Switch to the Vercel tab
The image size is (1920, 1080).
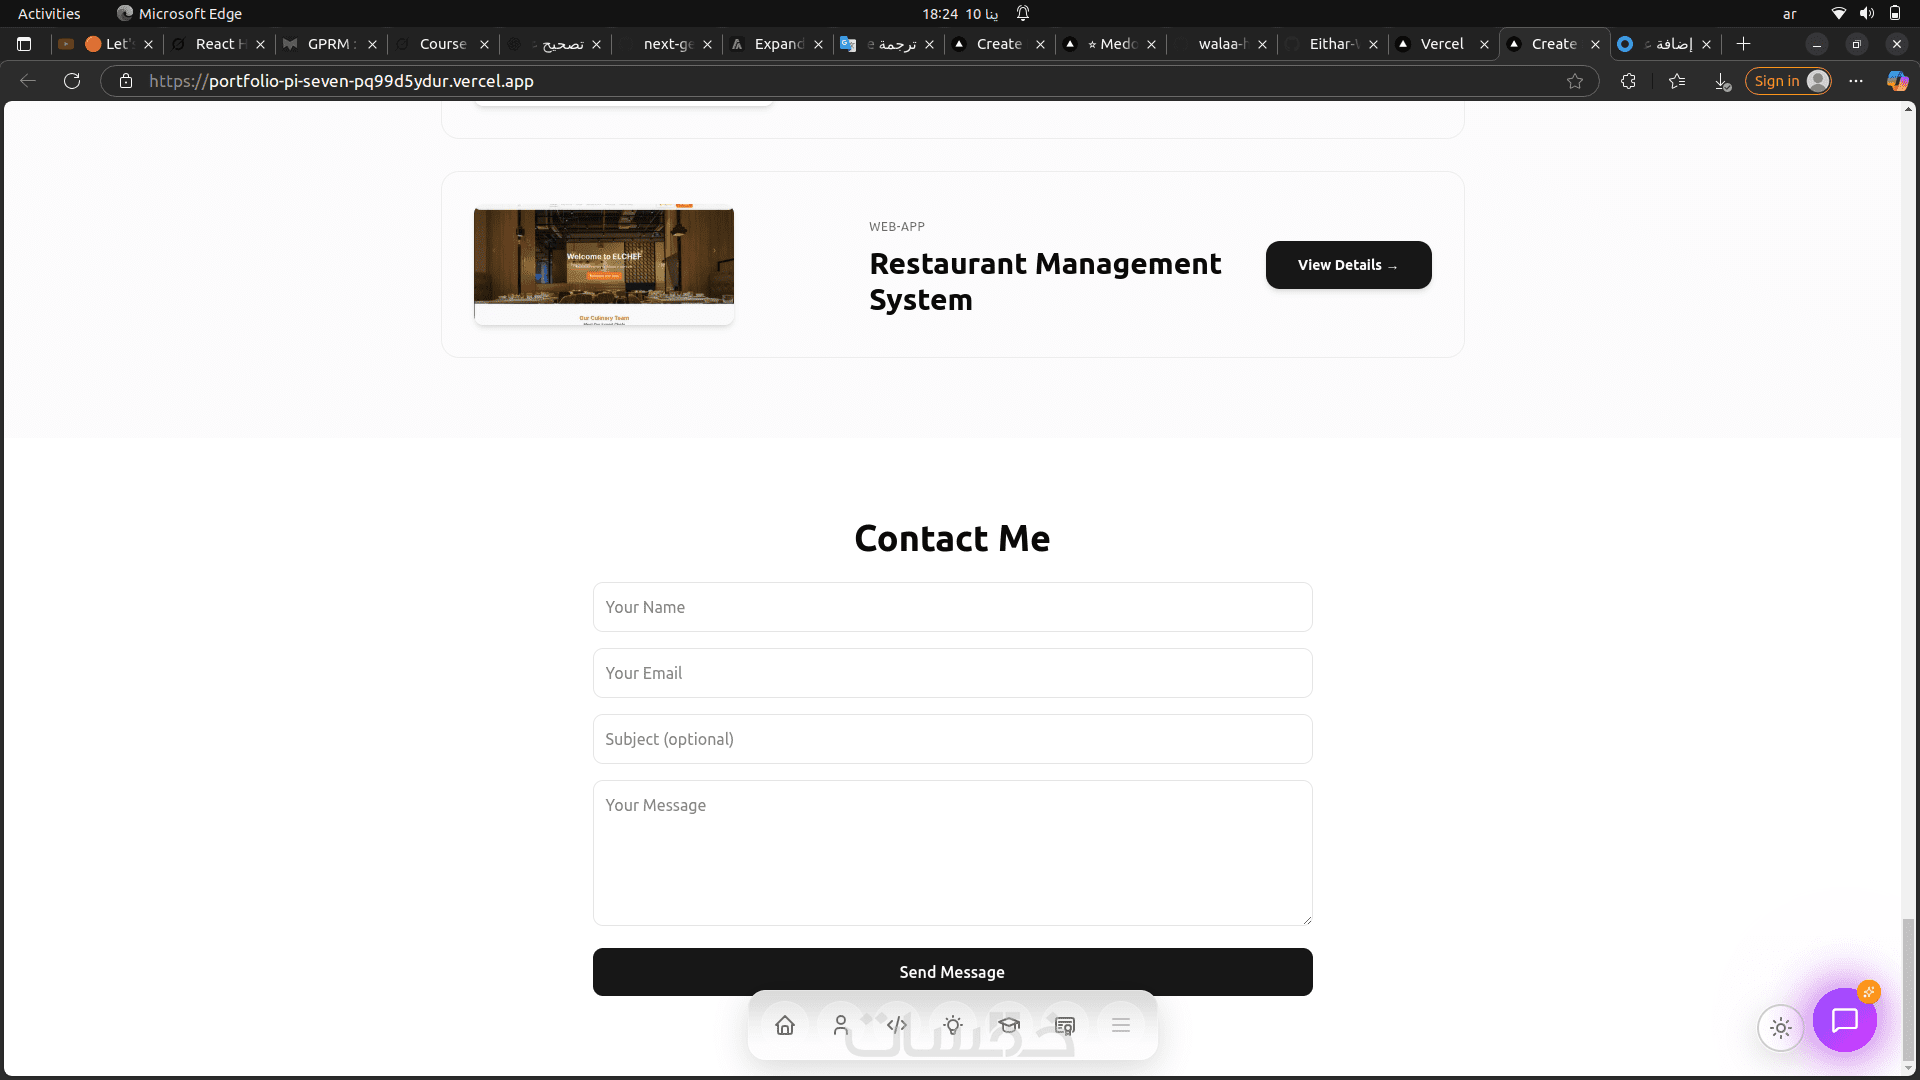1441,44
